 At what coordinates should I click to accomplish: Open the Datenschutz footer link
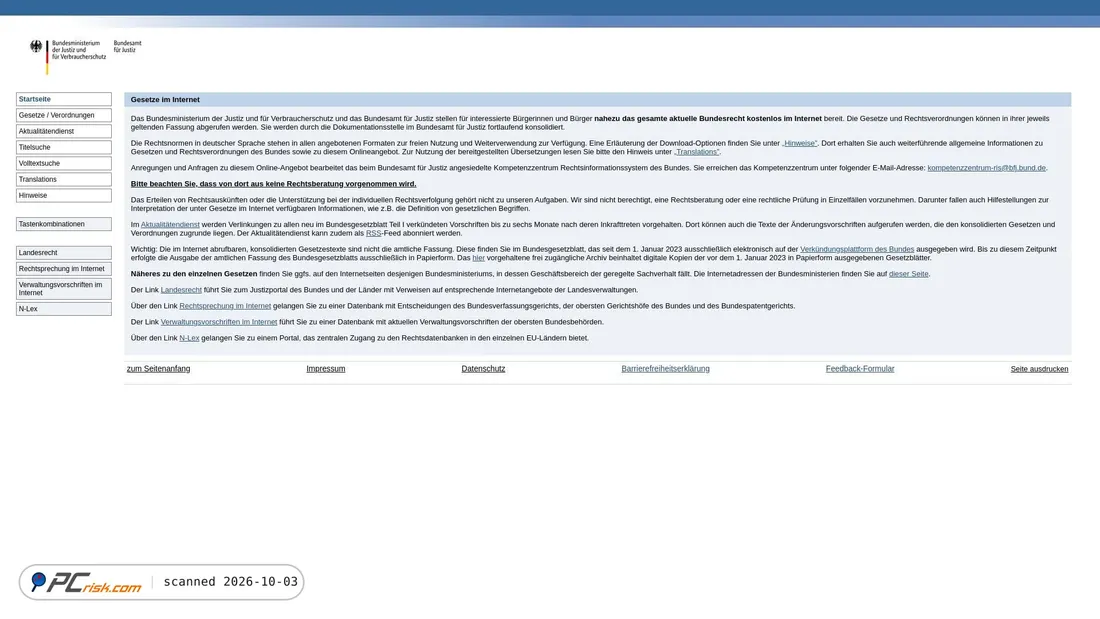[483, 368]
